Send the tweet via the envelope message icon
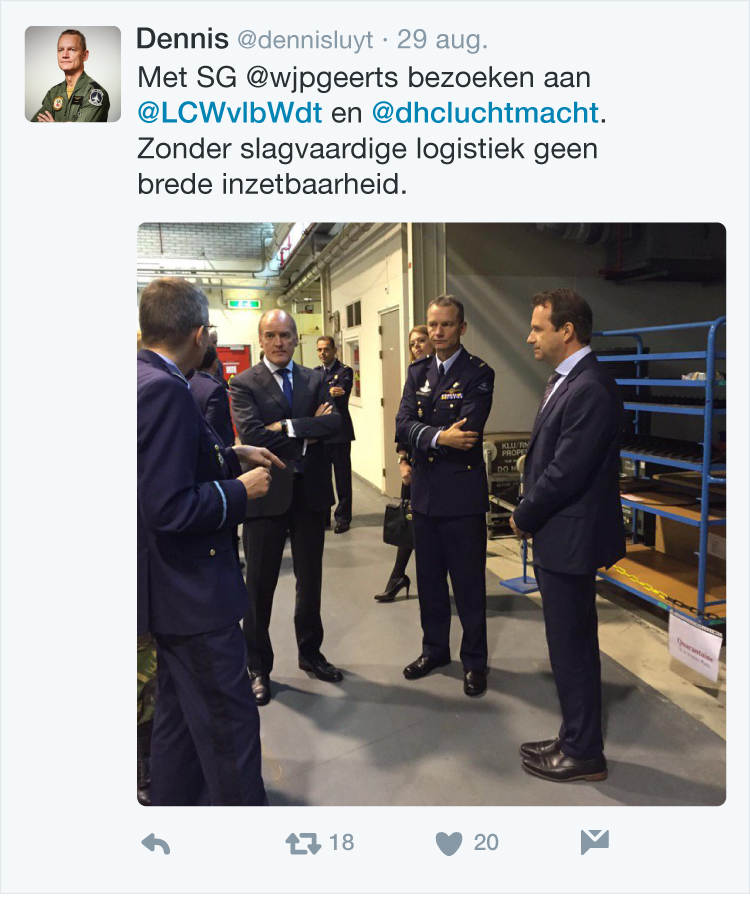750x898 pixels. (595, 842)
